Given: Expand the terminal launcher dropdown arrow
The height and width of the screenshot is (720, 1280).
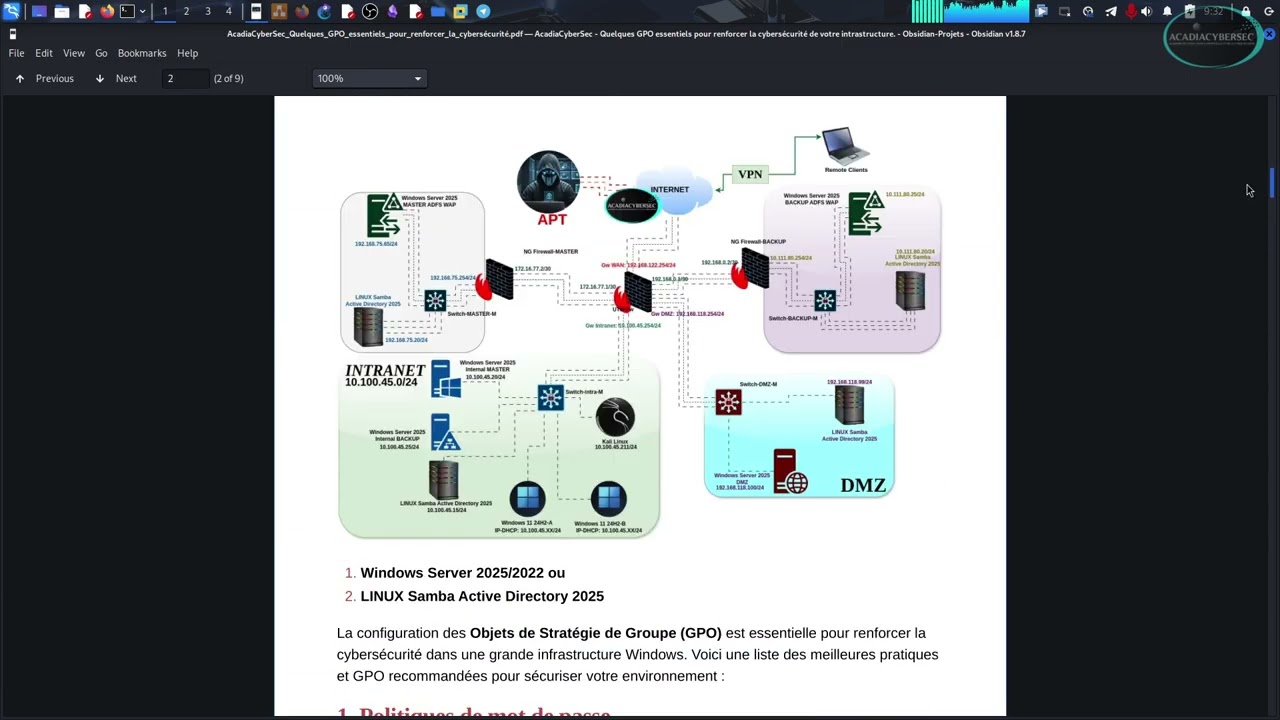Looking at the screenshot, I should 143,11.
